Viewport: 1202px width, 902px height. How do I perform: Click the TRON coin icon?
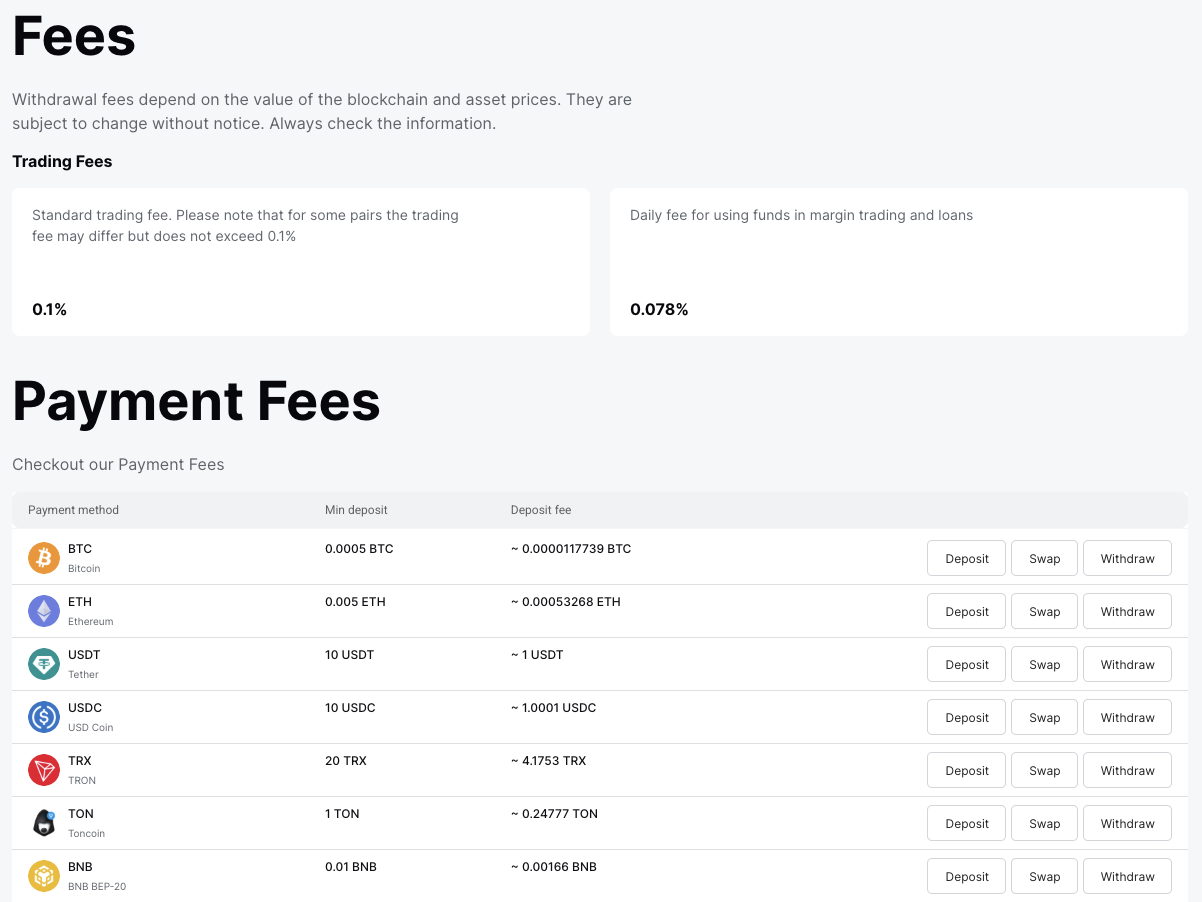pos(44,770)
